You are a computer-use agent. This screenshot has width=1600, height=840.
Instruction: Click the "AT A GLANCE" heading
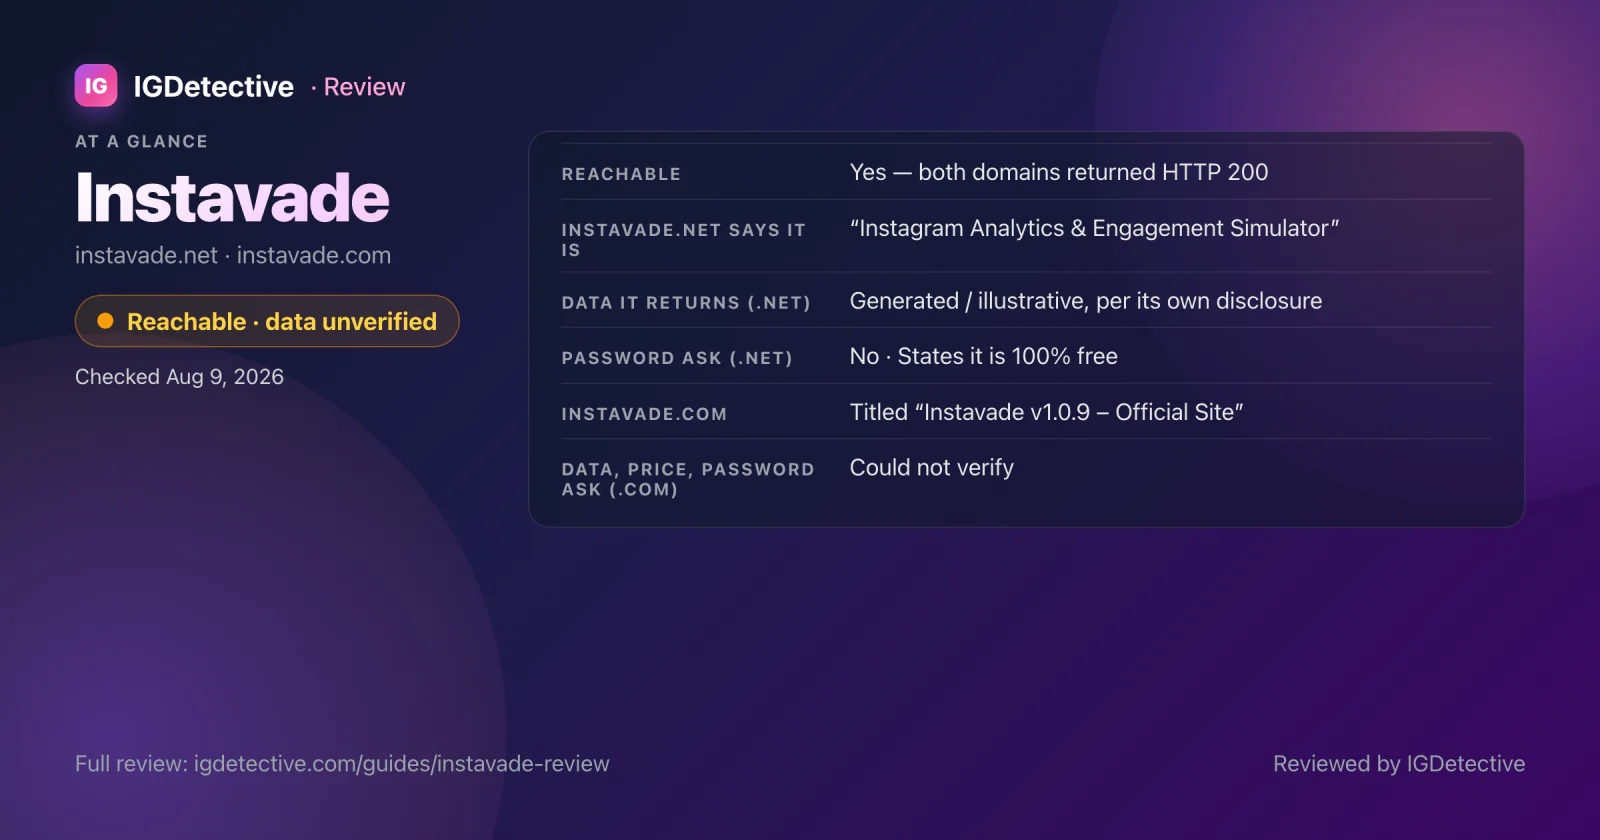point(141,142)
